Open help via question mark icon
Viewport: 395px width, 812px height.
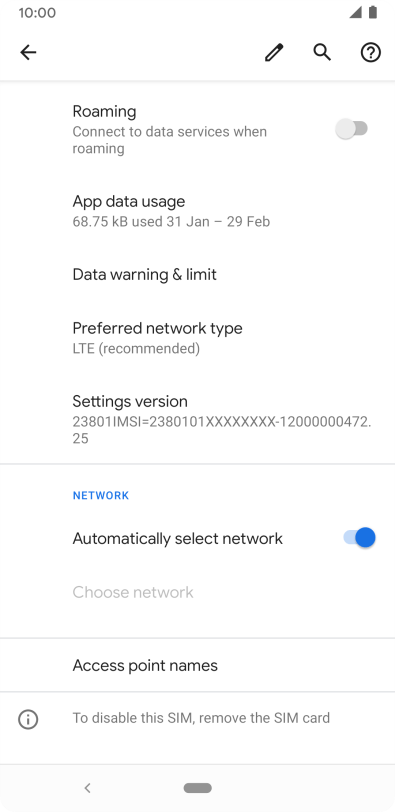371,52
